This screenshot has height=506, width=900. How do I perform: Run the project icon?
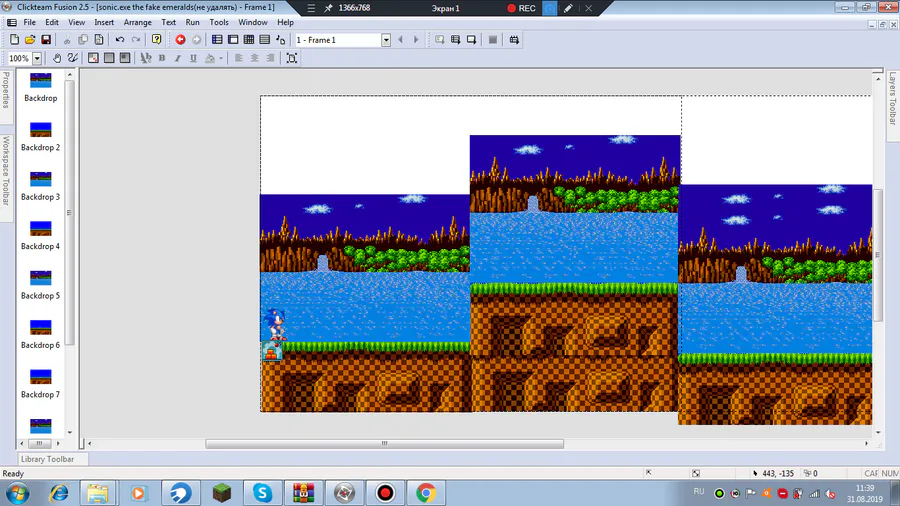tap(440, 40)
